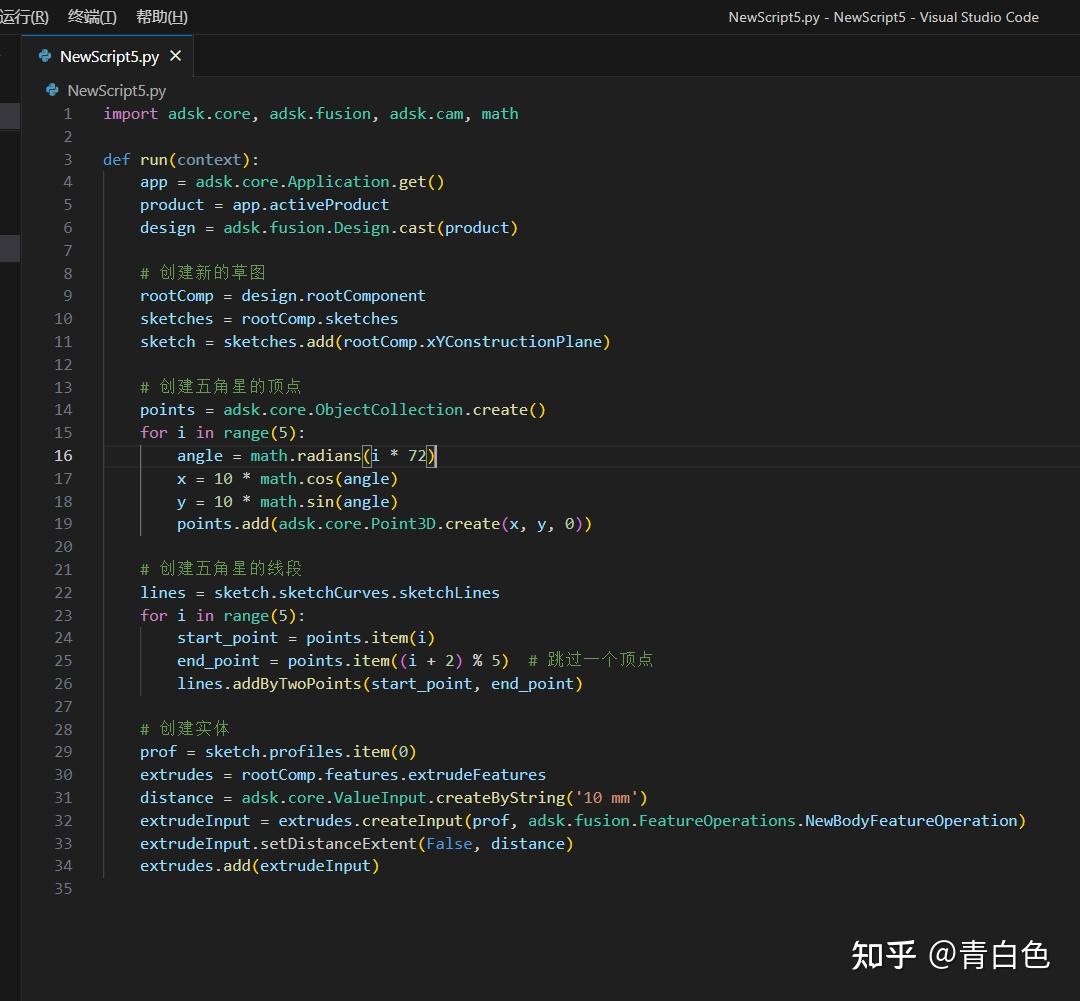Click 'app.activeProduct' on line 5
The width and height of the screenshot is (1080, 1001).
(x=311, y=205)
